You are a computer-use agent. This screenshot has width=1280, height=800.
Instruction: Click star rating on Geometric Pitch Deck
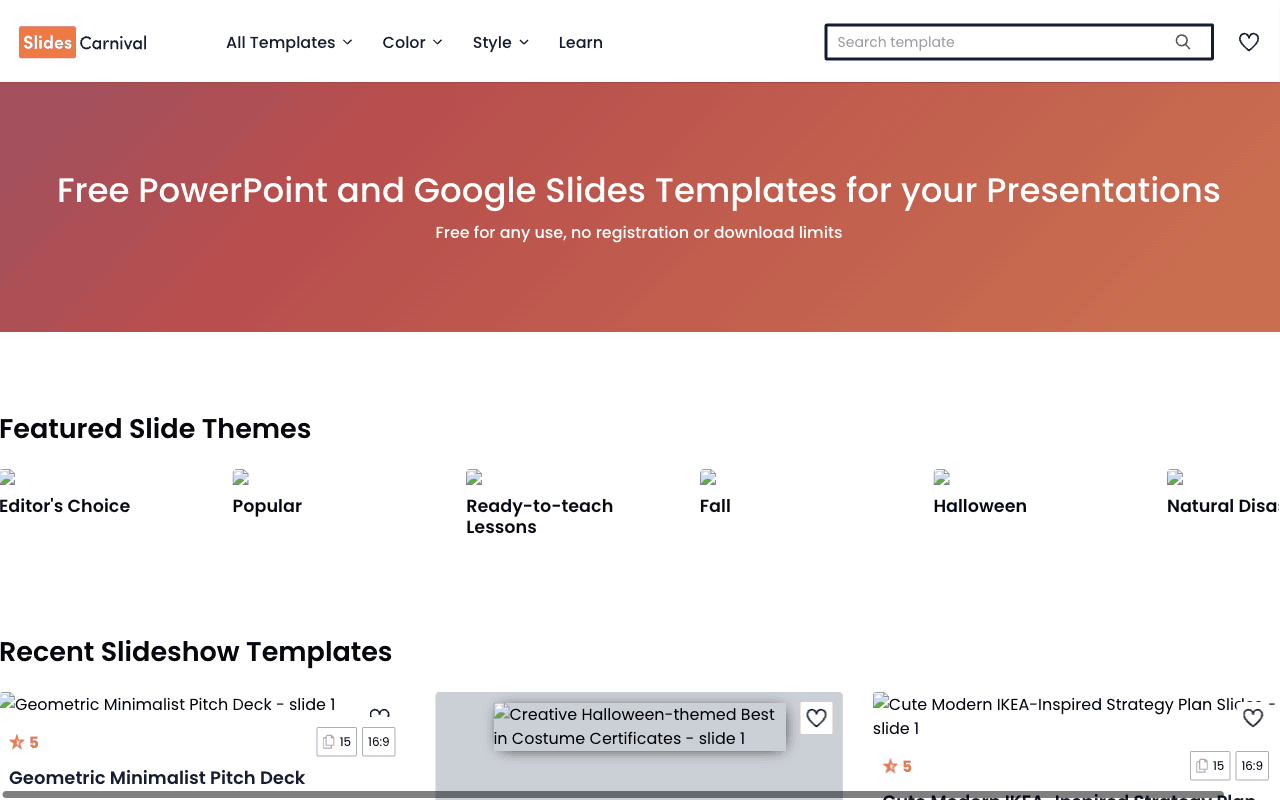click(x=24, y=742)
